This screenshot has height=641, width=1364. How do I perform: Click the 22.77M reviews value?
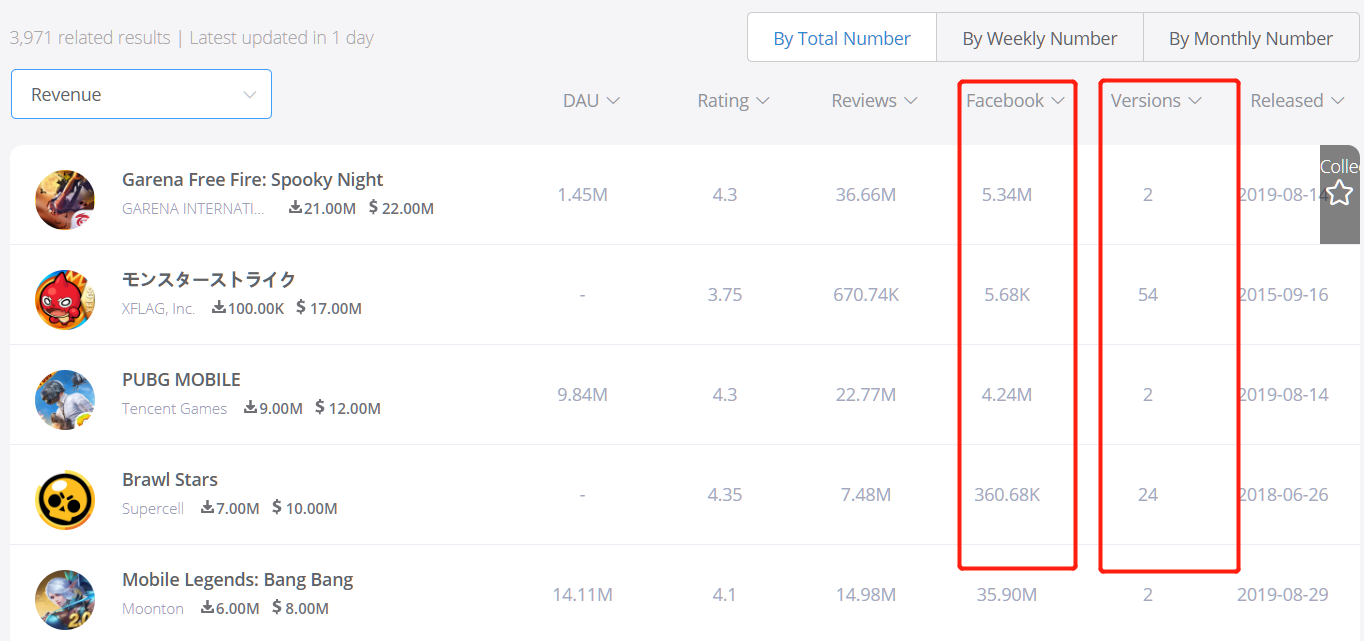866,394
